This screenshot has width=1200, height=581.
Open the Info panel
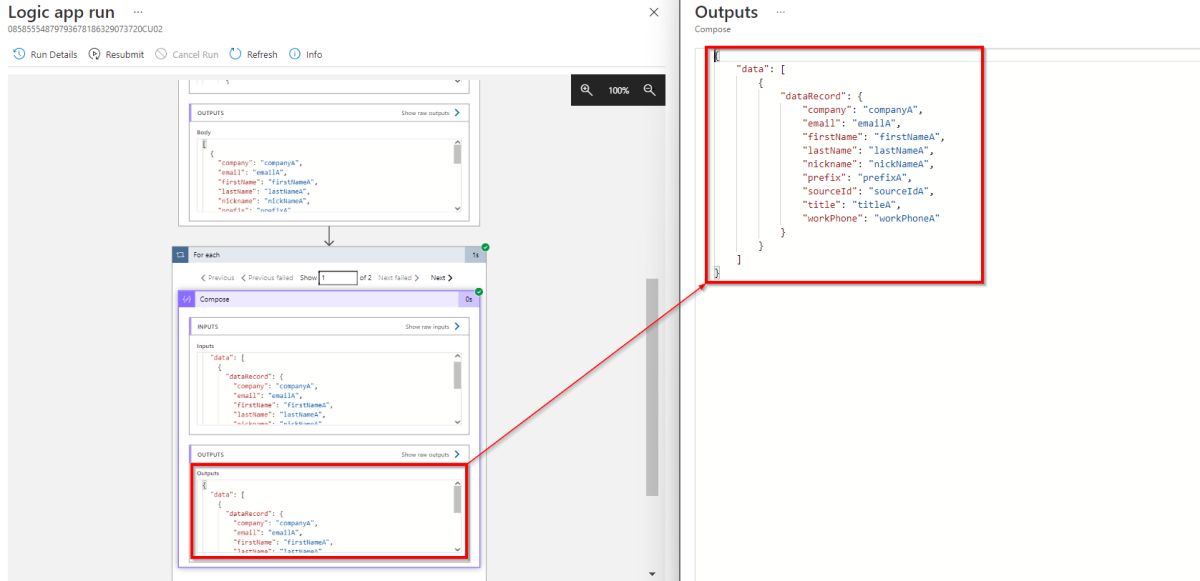[x=306, y=54]
